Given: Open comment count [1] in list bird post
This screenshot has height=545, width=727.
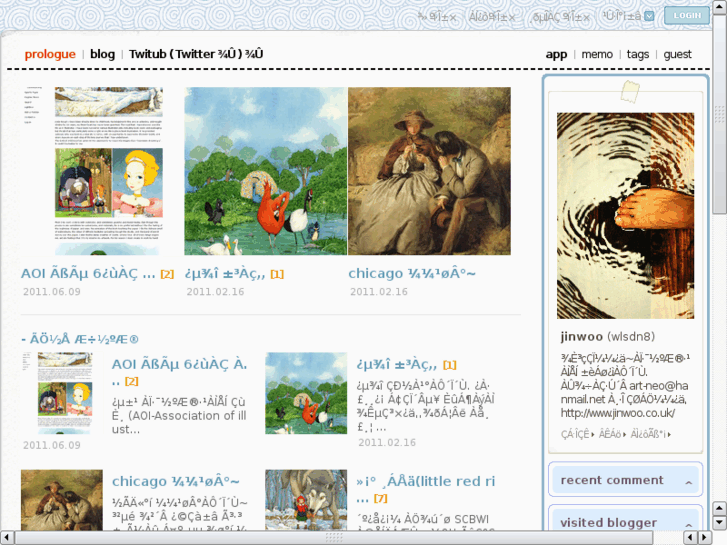Looking at the screenshot, I should pyautogui.click(x=450, y=365).
